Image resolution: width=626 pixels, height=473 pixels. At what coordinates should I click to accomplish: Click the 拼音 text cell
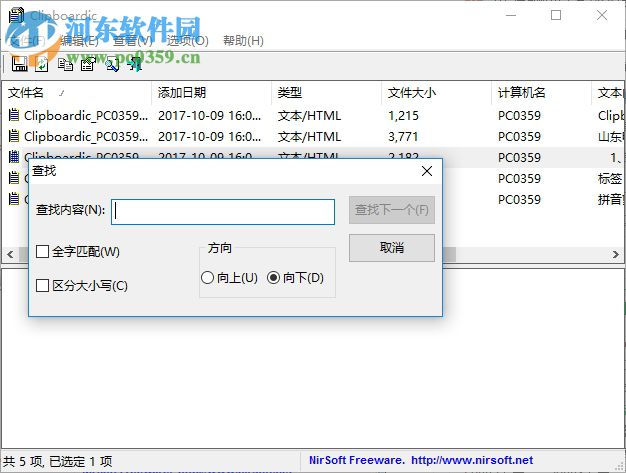(610, 199)
